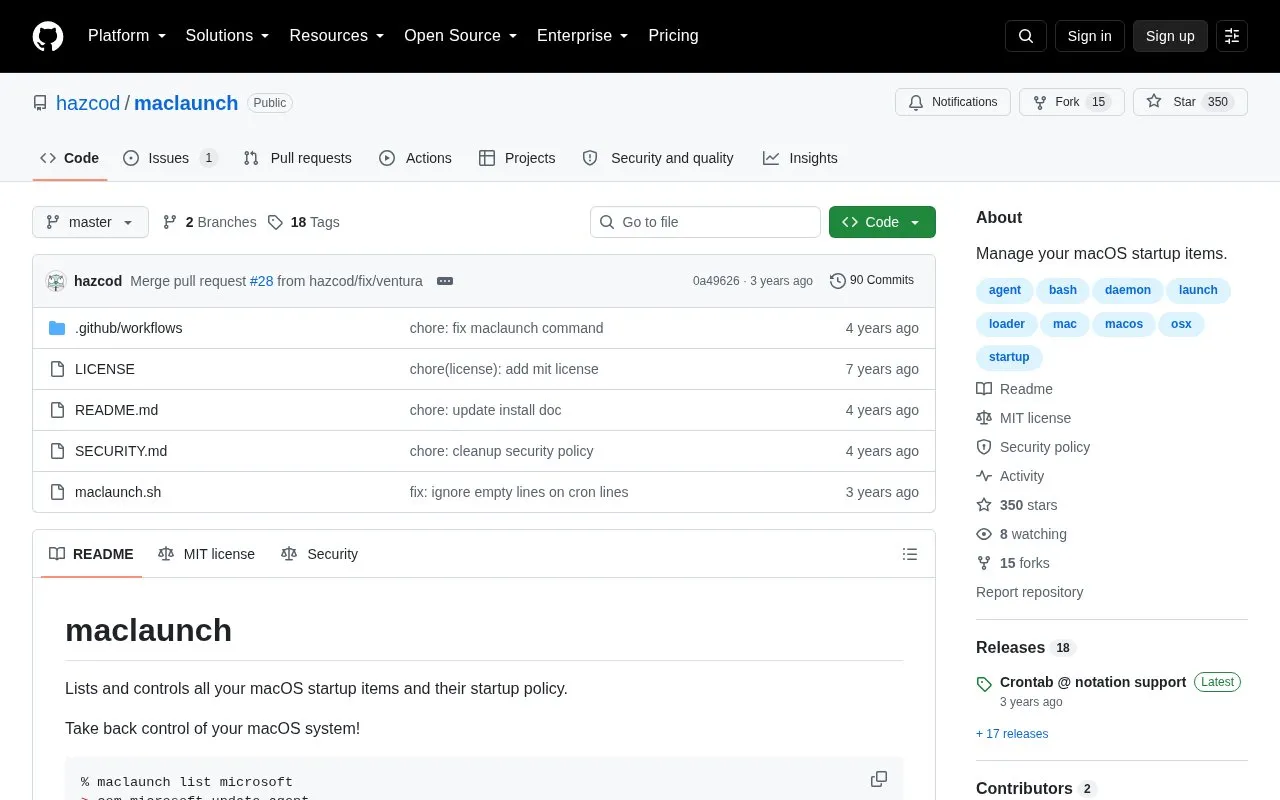Expand the Open Source dropdown
This screenshot has width=1280, height=800.
[x=461, y=36]
